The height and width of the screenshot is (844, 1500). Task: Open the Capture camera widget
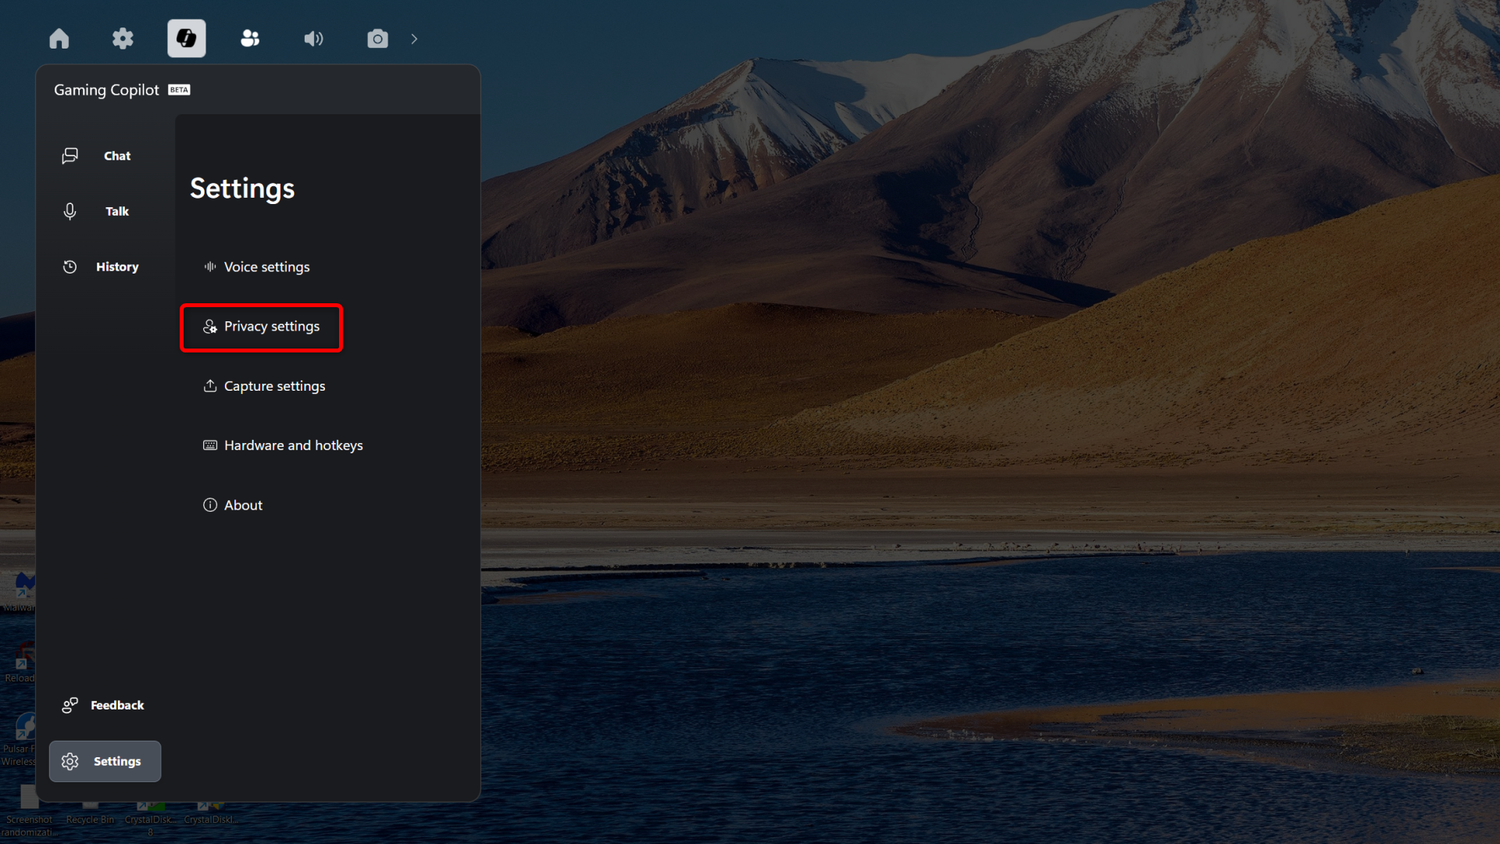click(x=377, y=39)
